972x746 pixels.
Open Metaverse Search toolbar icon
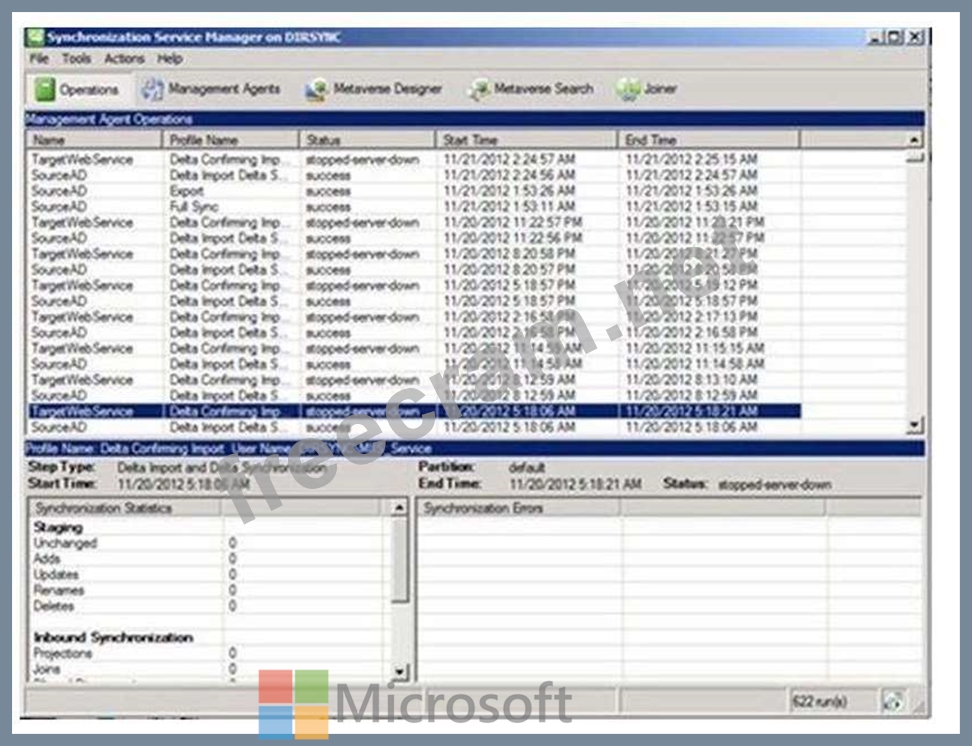click(478, 90)
